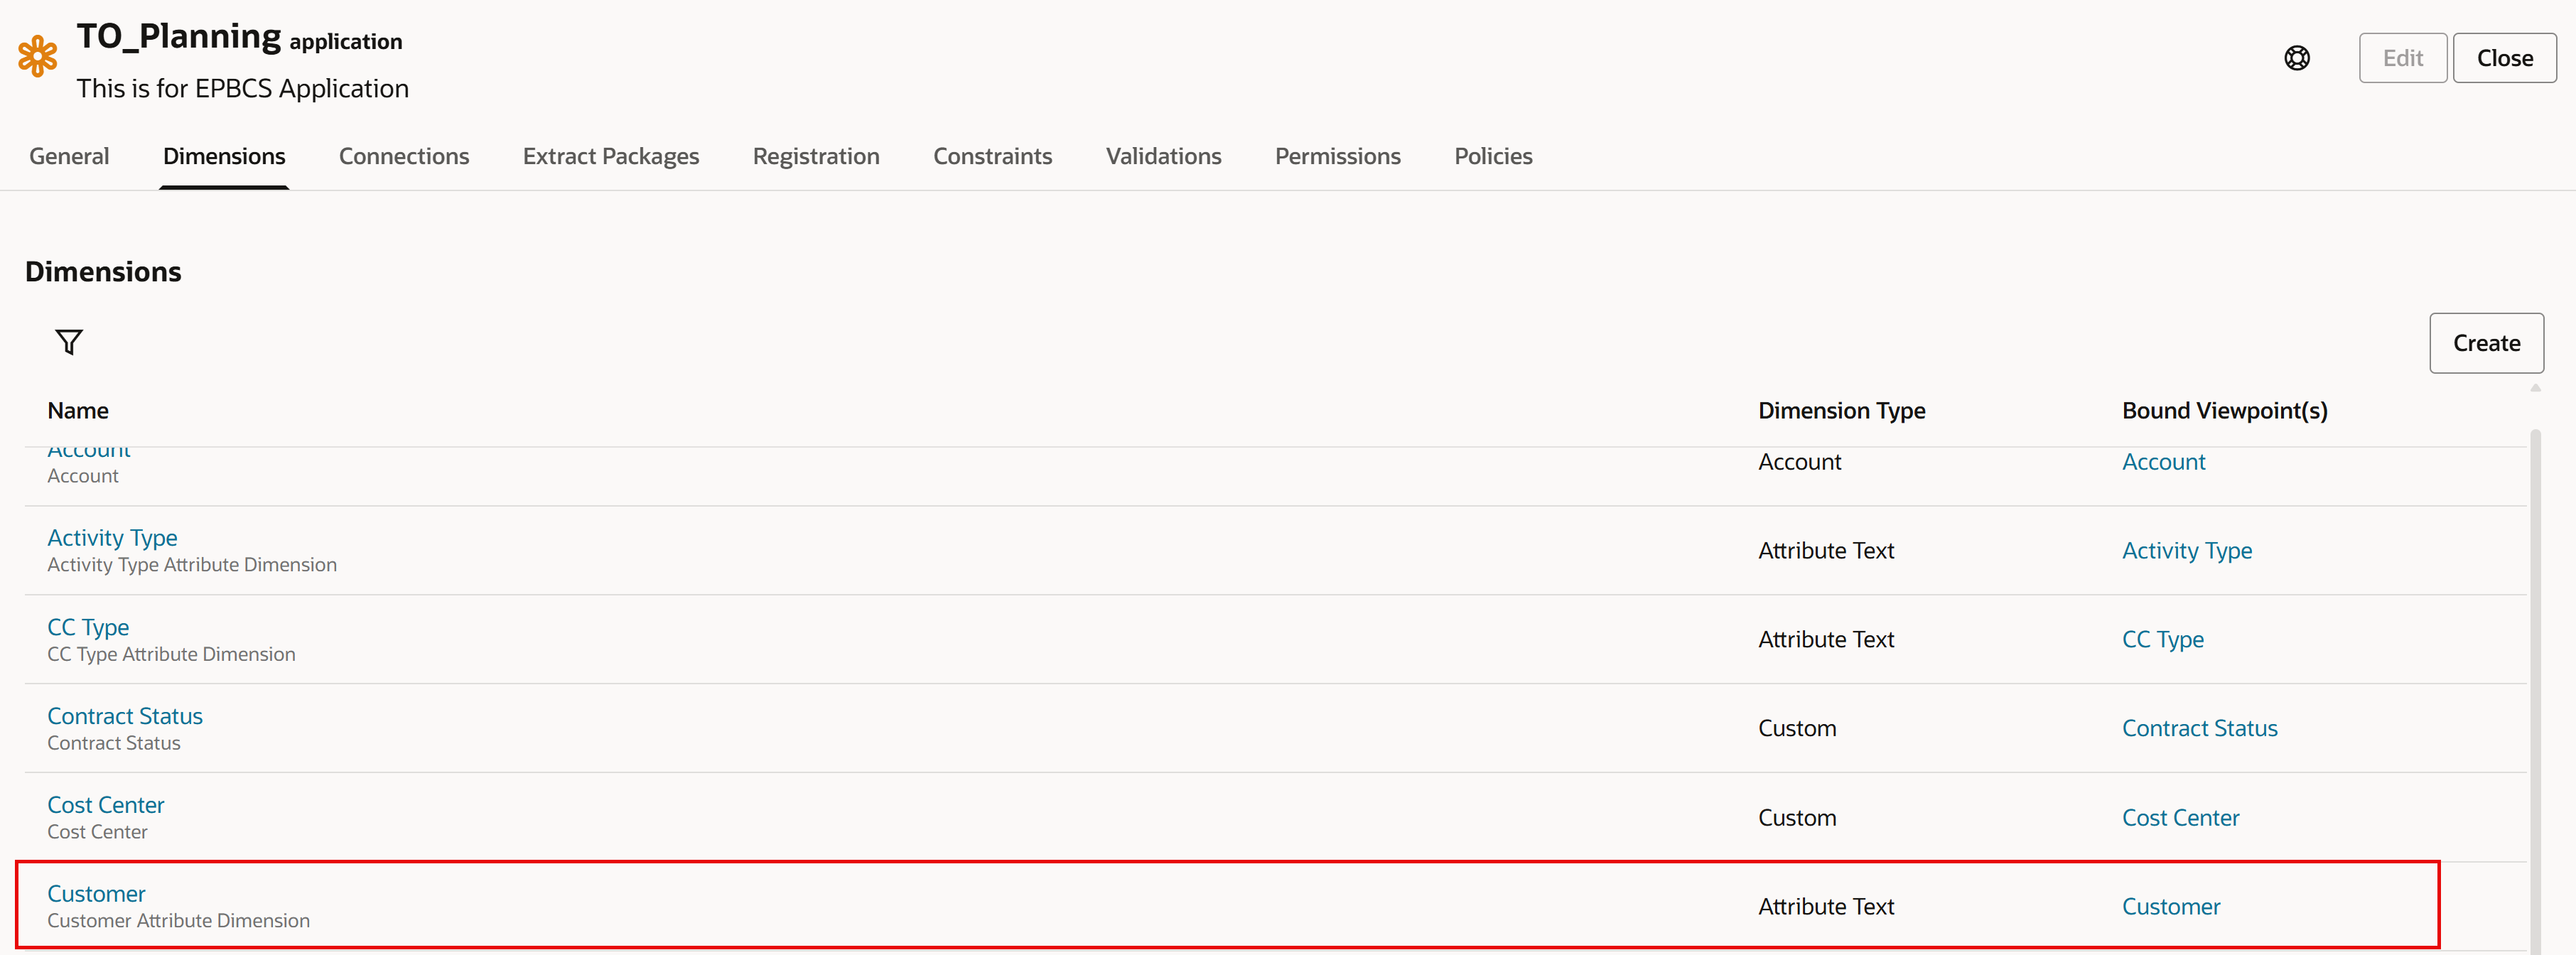Click the Name column header
Image resolution: width=2576 pixels, height=955 pixels.
coord(78,411)
